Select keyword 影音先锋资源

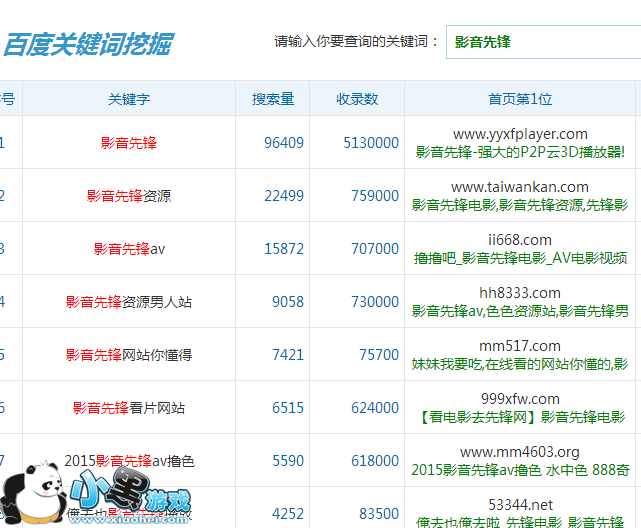point(129,196)
